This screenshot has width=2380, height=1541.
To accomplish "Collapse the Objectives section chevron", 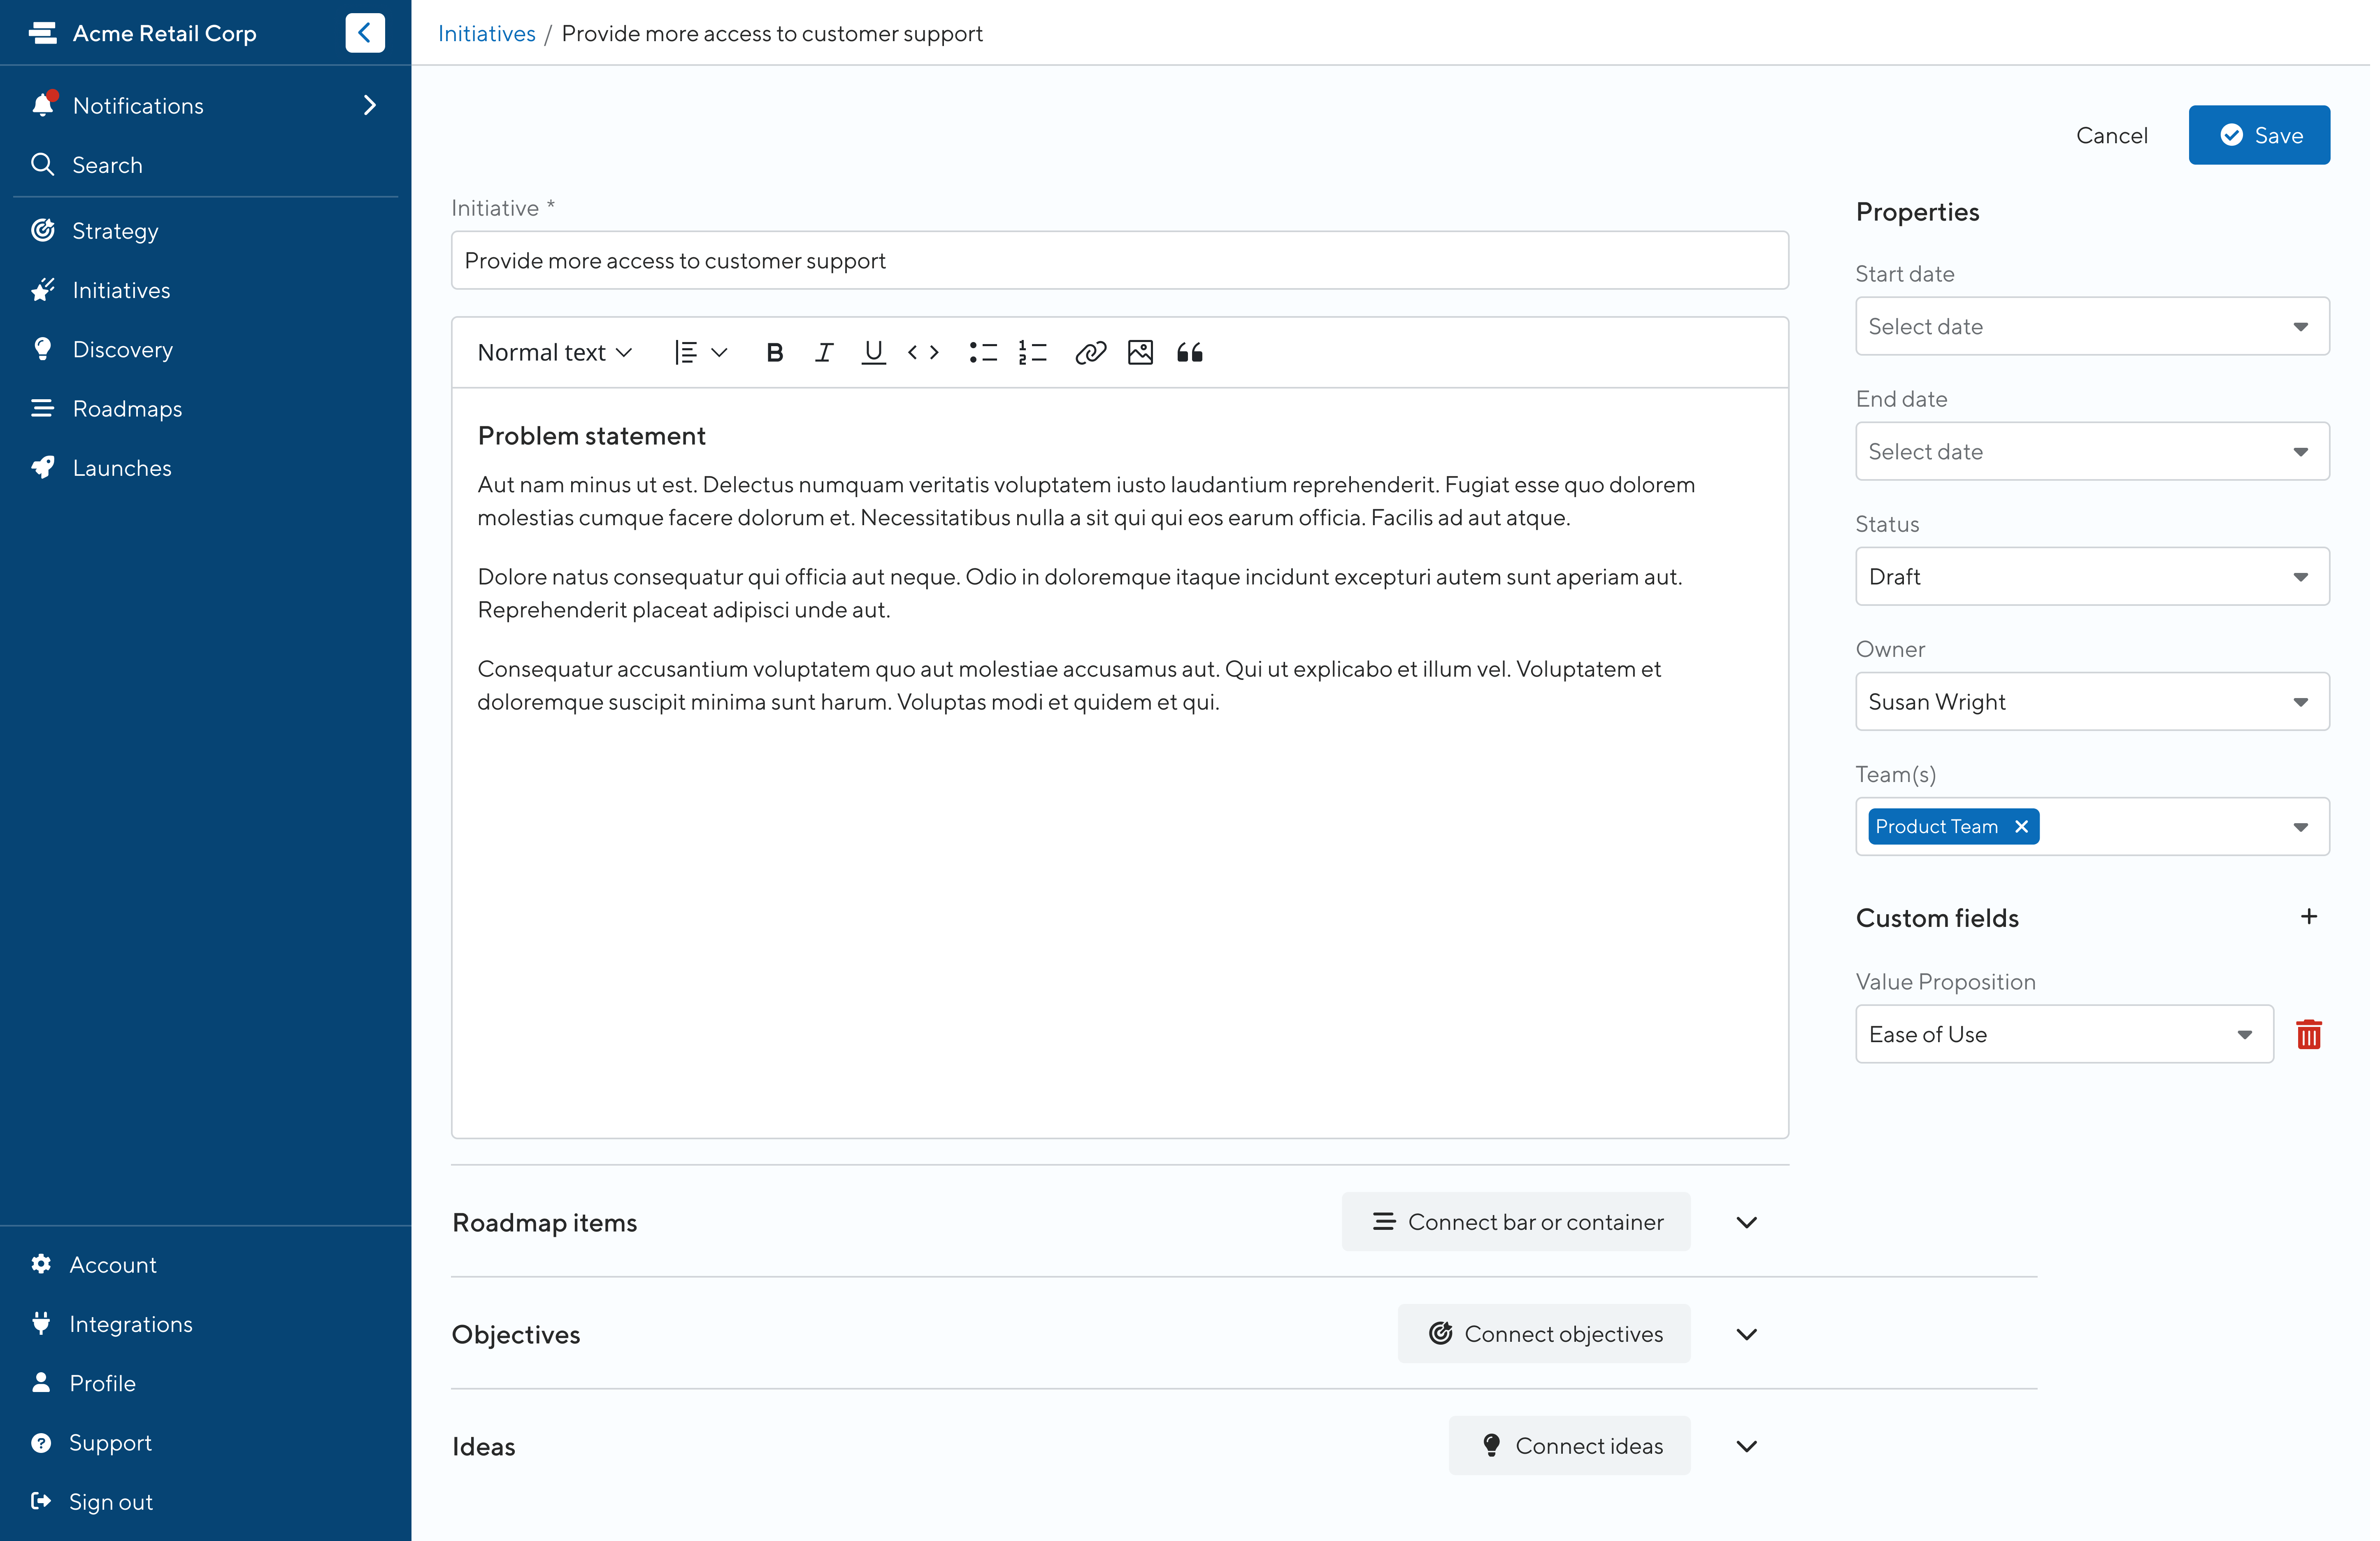I will click(x=1746, y=1334).
